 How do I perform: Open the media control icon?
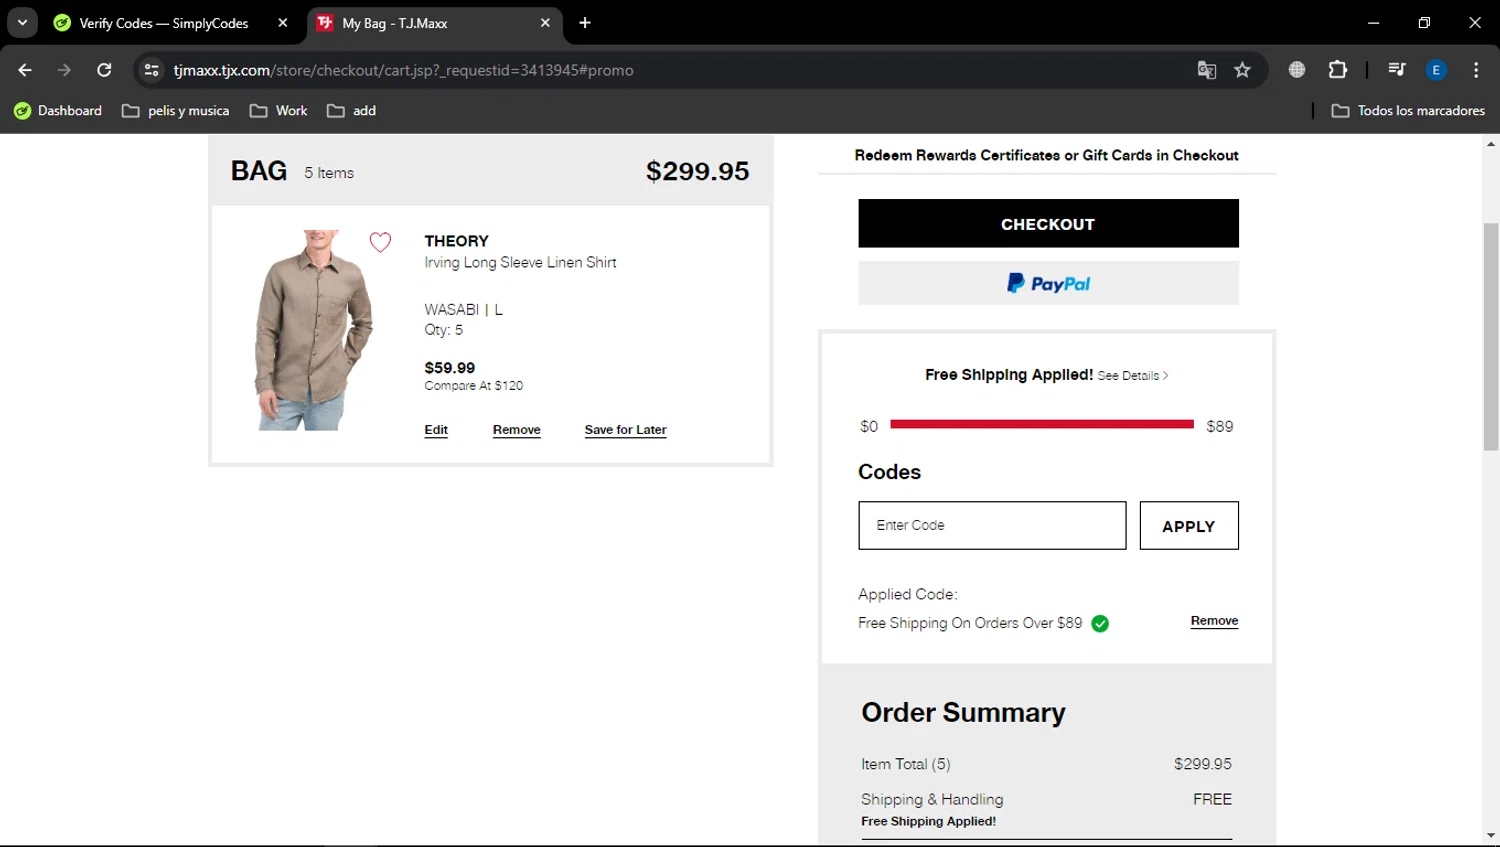click(1397, 70)
